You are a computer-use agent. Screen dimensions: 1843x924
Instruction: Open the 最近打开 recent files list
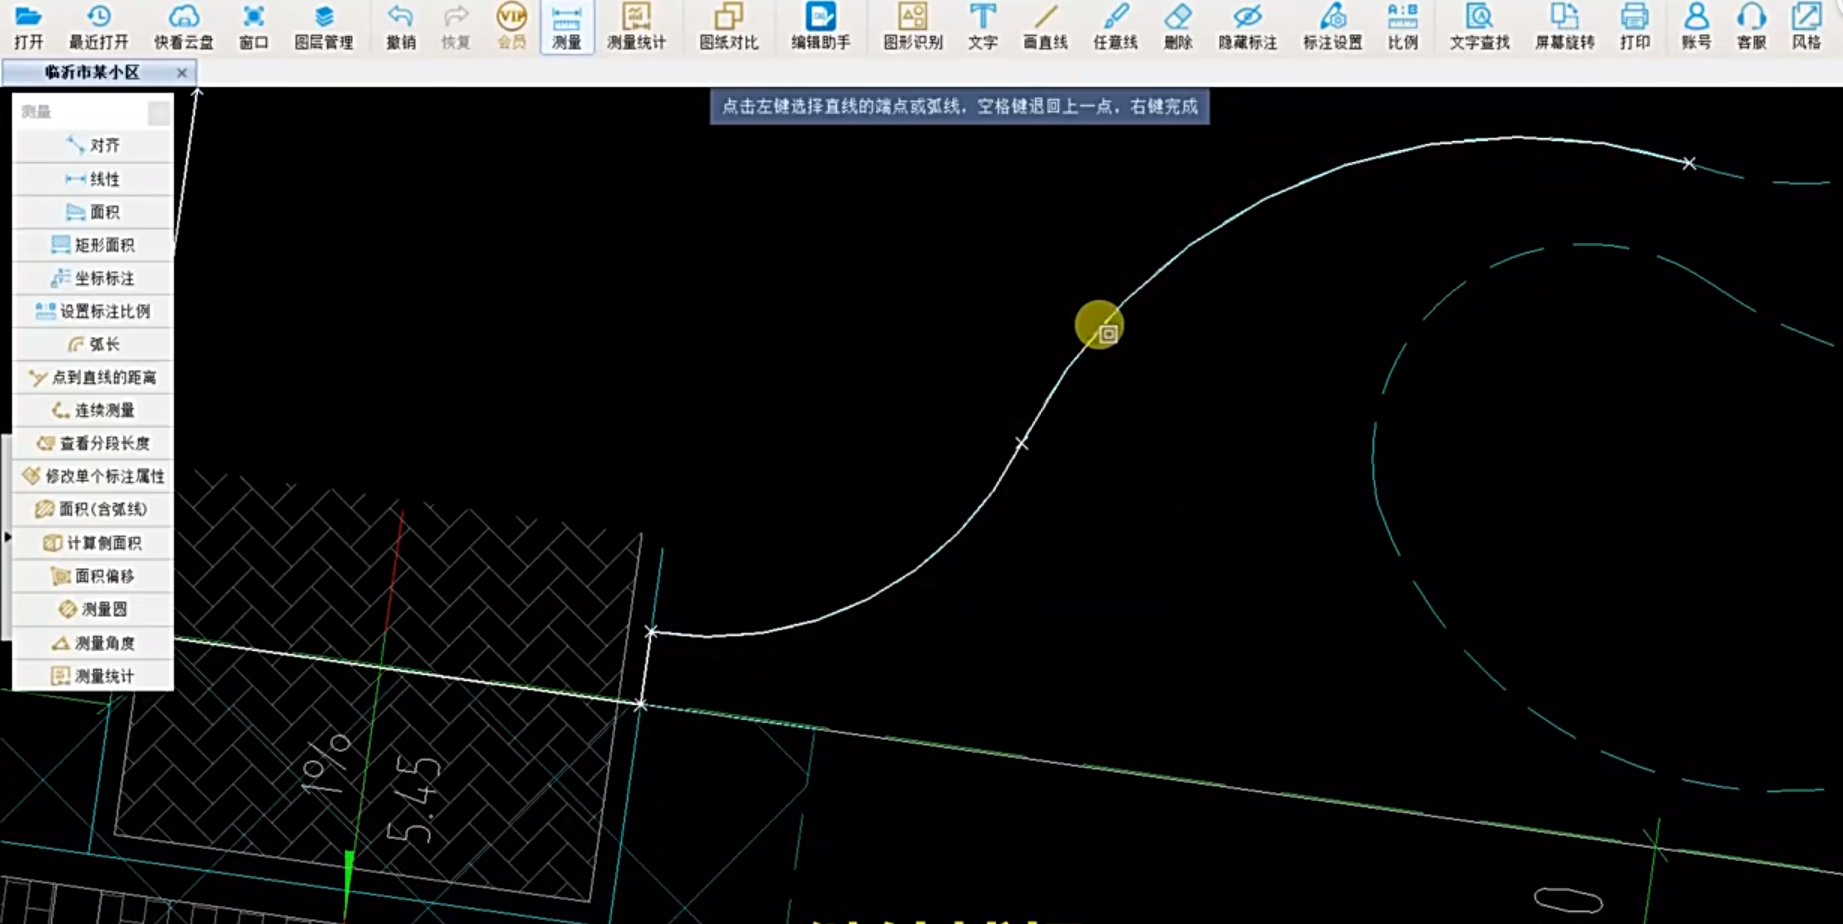[98, 27]
